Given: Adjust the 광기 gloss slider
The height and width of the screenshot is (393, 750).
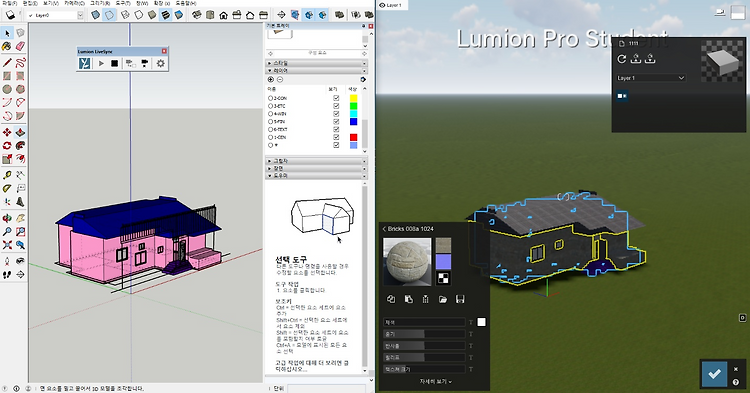Looking at the screenshot, I should click(424, 334).
